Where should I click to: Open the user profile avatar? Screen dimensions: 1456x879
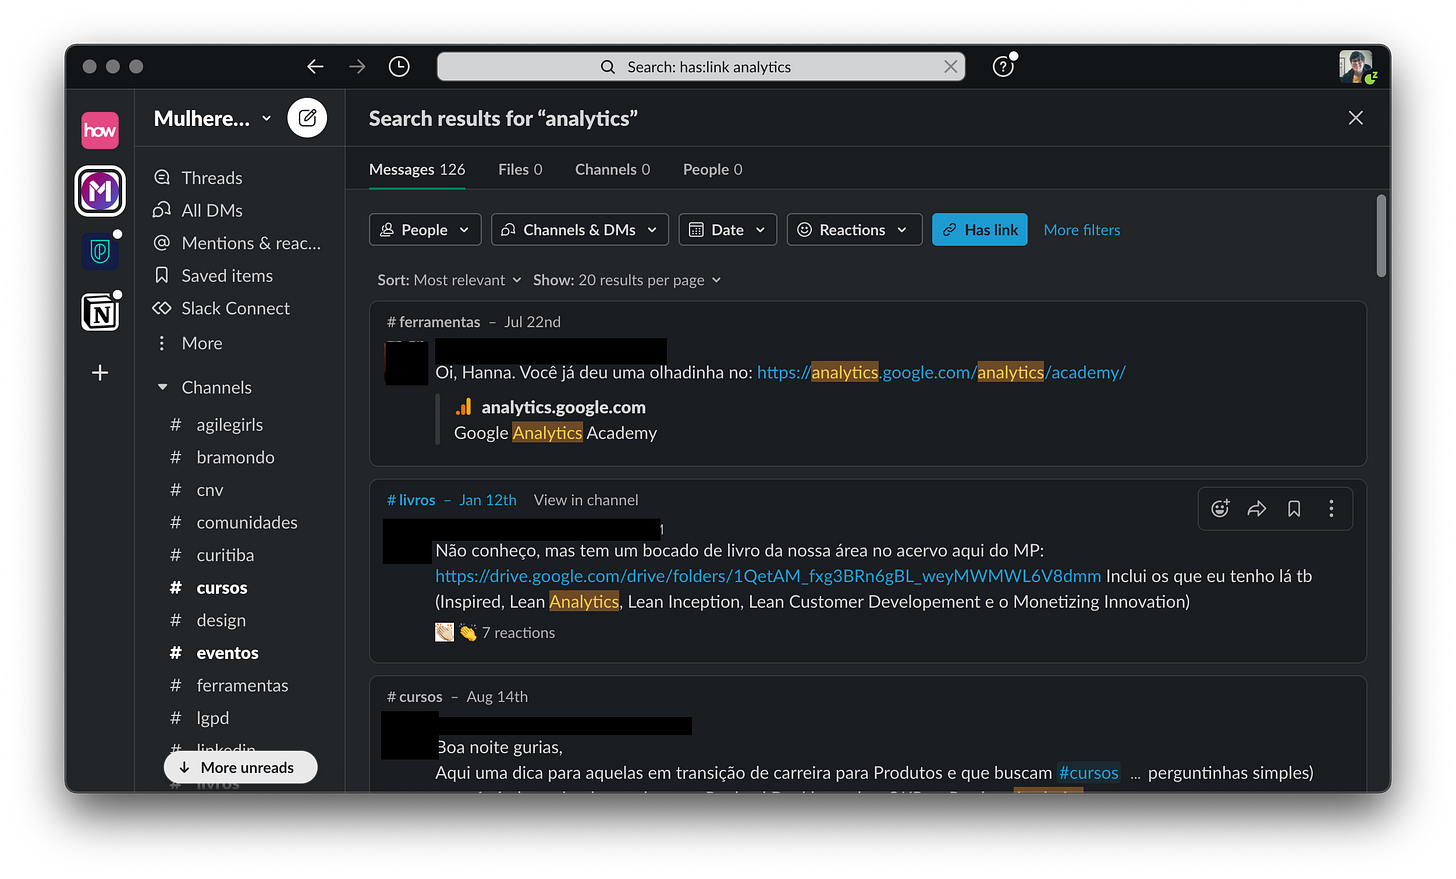[1356, 66]
